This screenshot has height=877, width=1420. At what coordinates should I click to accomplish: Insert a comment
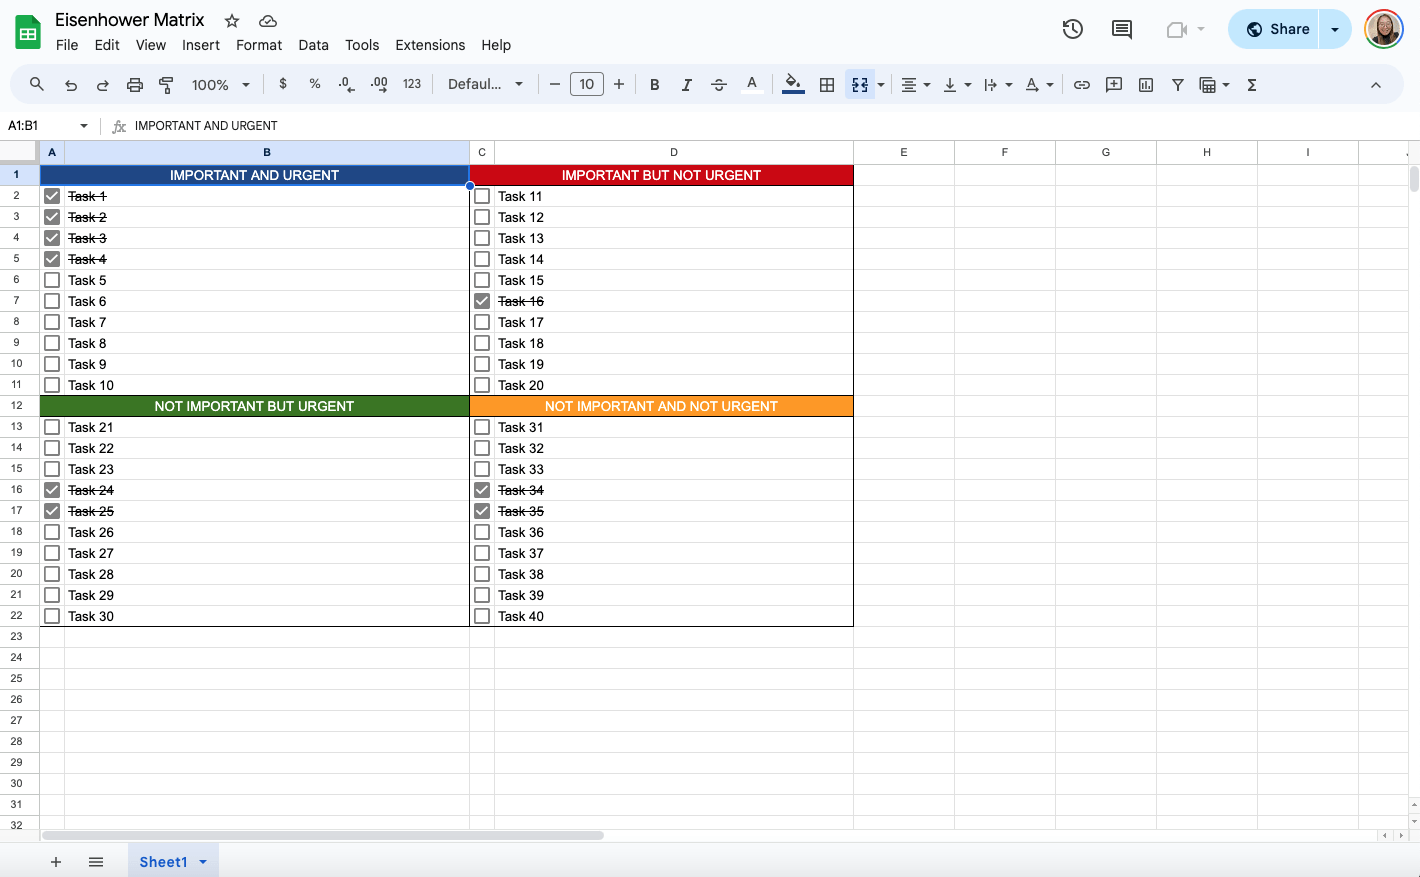[1114, 85]
